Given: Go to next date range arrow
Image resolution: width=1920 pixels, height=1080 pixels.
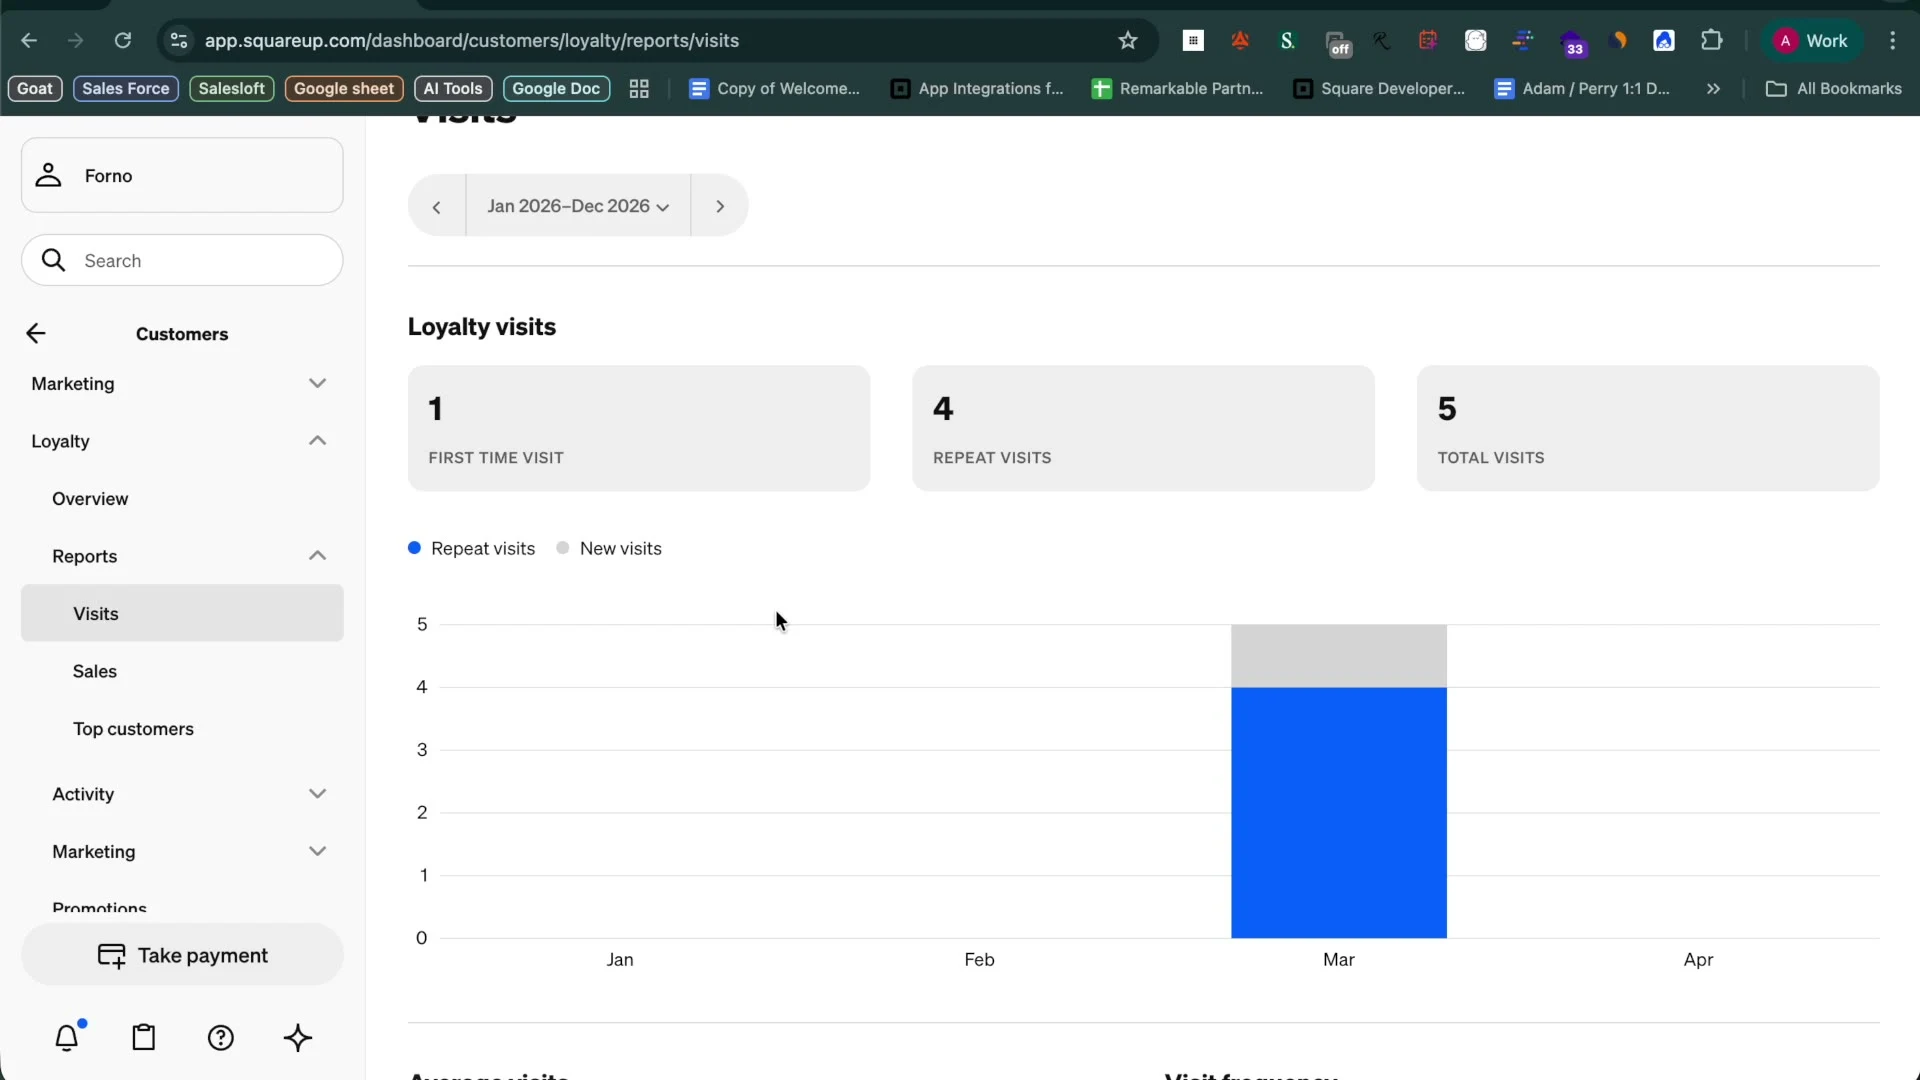Looking at the screenshot, I should pos(720,206).
